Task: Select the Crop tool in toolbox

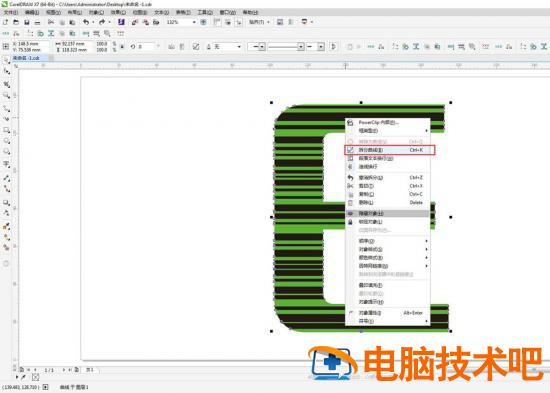Action: (x=6, y=84)
